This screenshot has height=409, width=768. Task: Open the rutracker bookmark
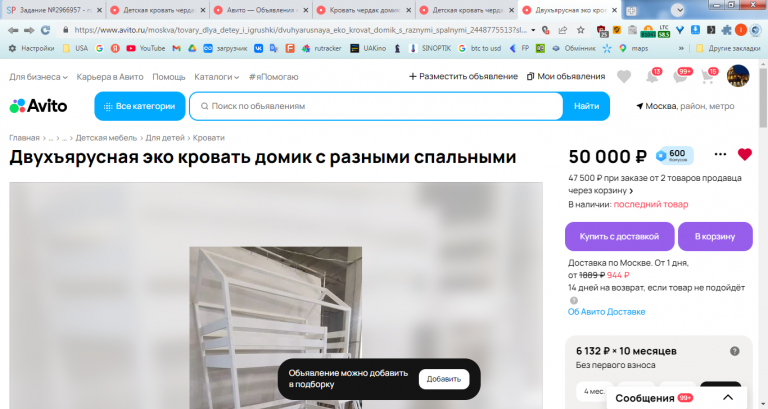(321, 48)
